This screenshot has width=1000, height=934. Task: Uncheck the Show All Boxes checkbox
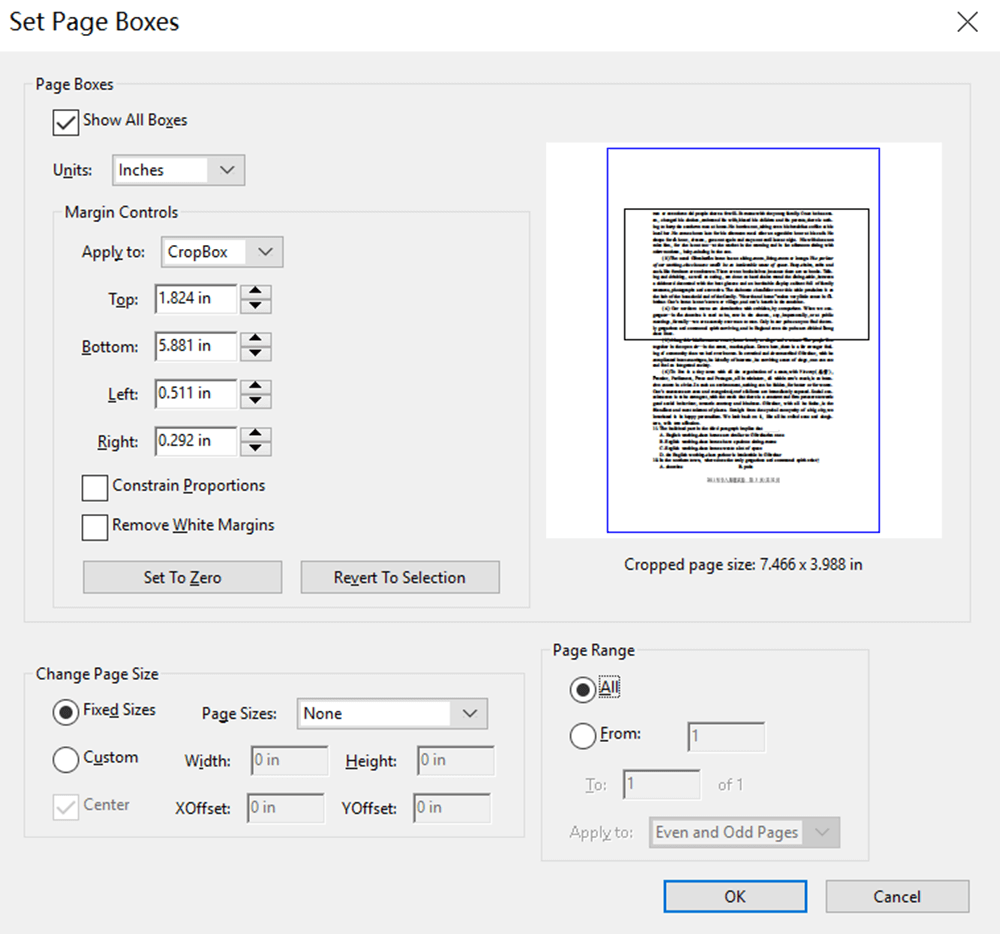tap(66, 122)
